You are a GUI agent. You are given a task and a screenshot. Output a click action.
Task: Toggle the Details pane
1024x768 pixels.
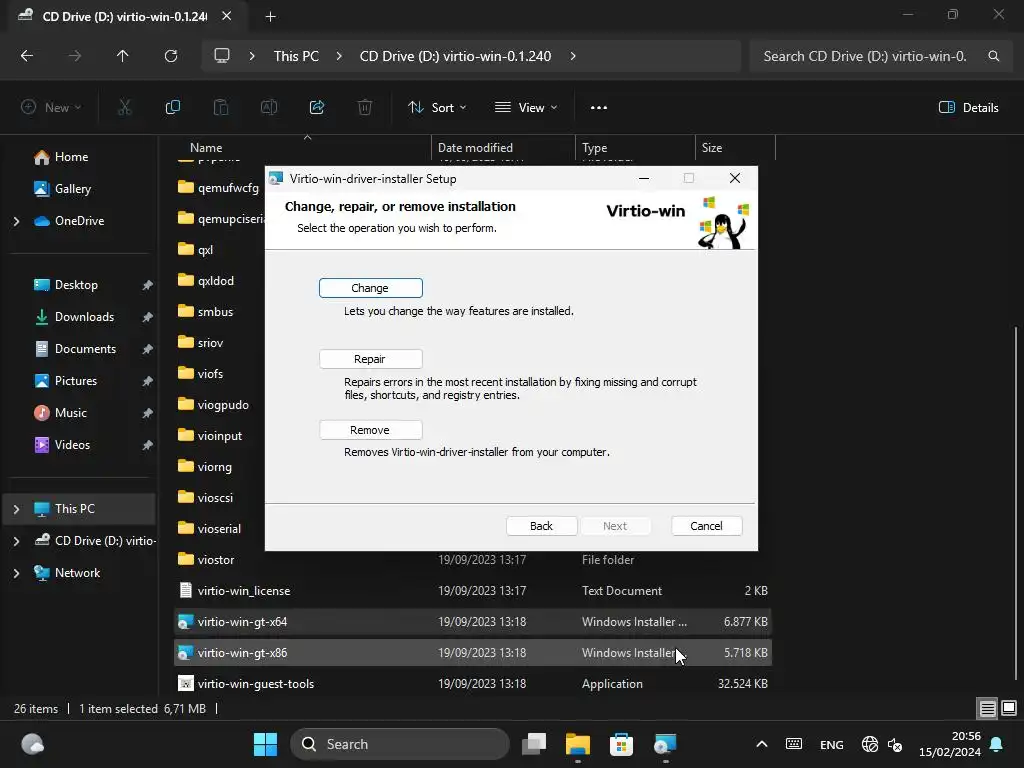point(968,107)
